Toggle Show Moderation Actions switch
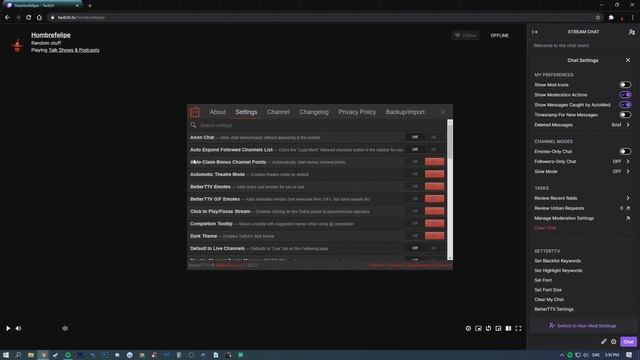Image resolution: width=640 pixels, height=360 pixels. 625,95
